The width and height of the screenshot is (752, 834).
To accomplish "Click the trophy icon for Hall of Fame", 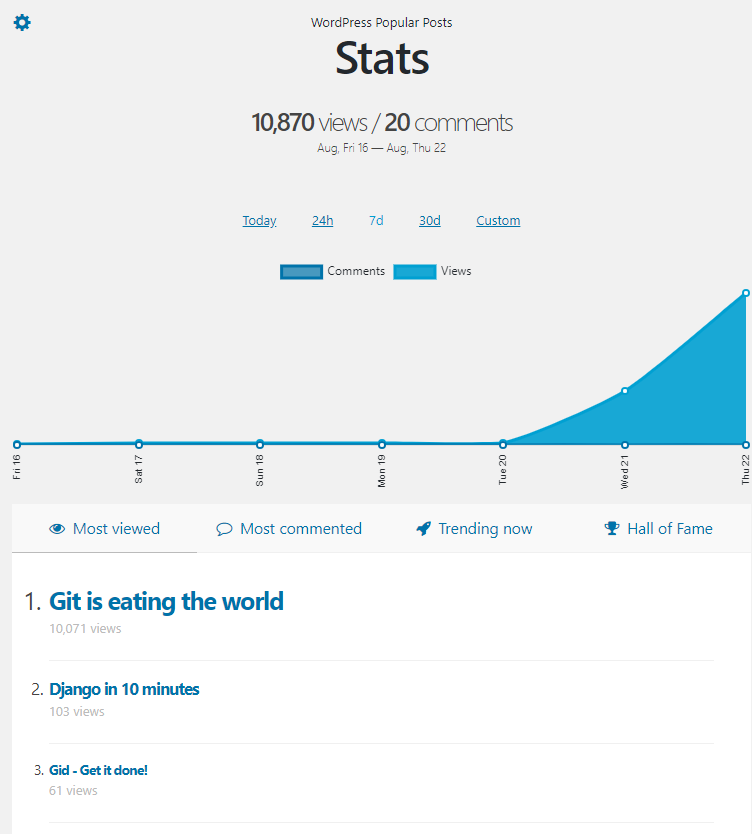I will click(x=612, y=529).
